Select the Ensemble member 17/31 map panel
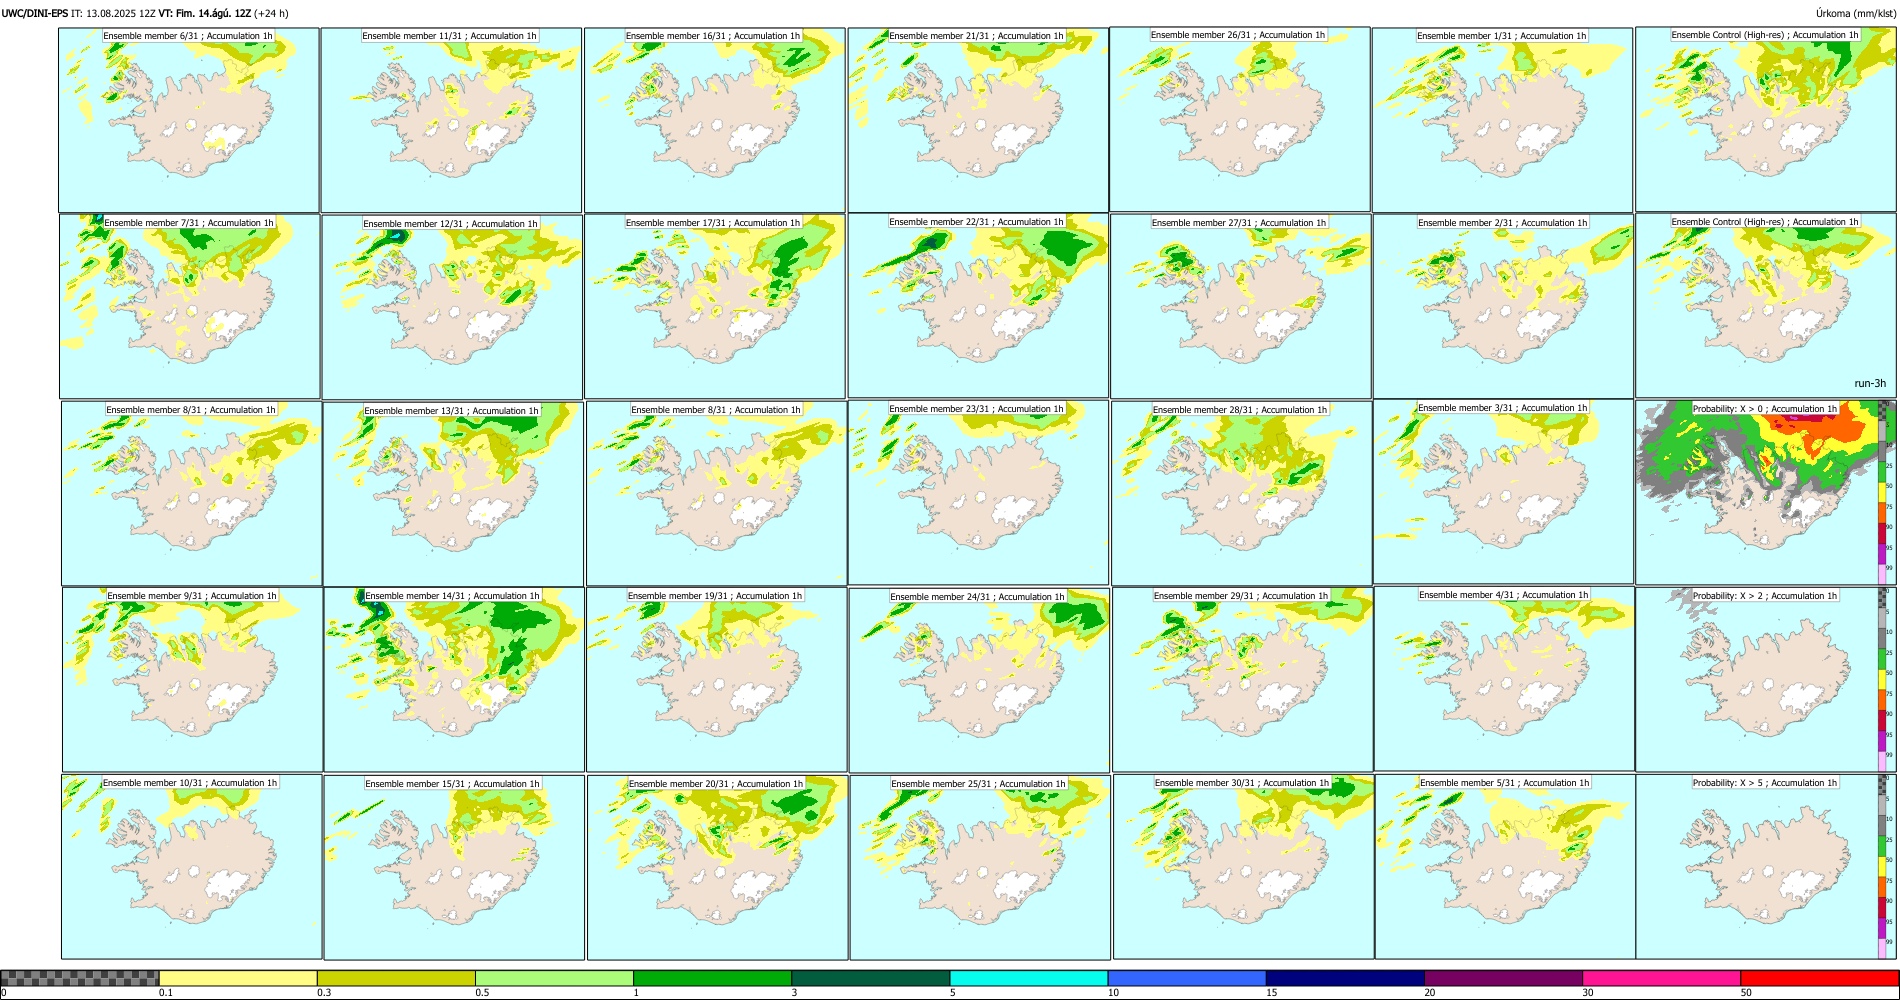This screenshot has height=1000, width=1900. (x=715, y=306)
